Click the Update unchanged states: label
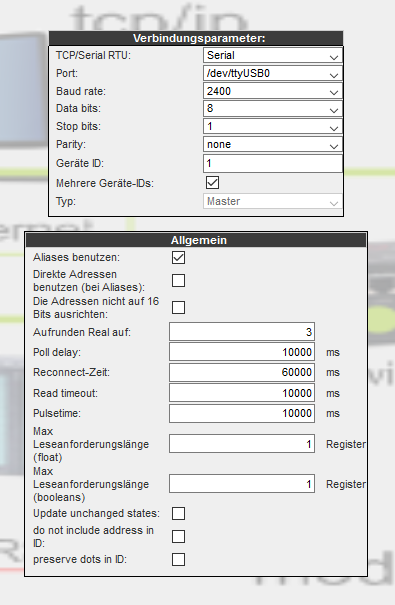 tap(96, 514)
